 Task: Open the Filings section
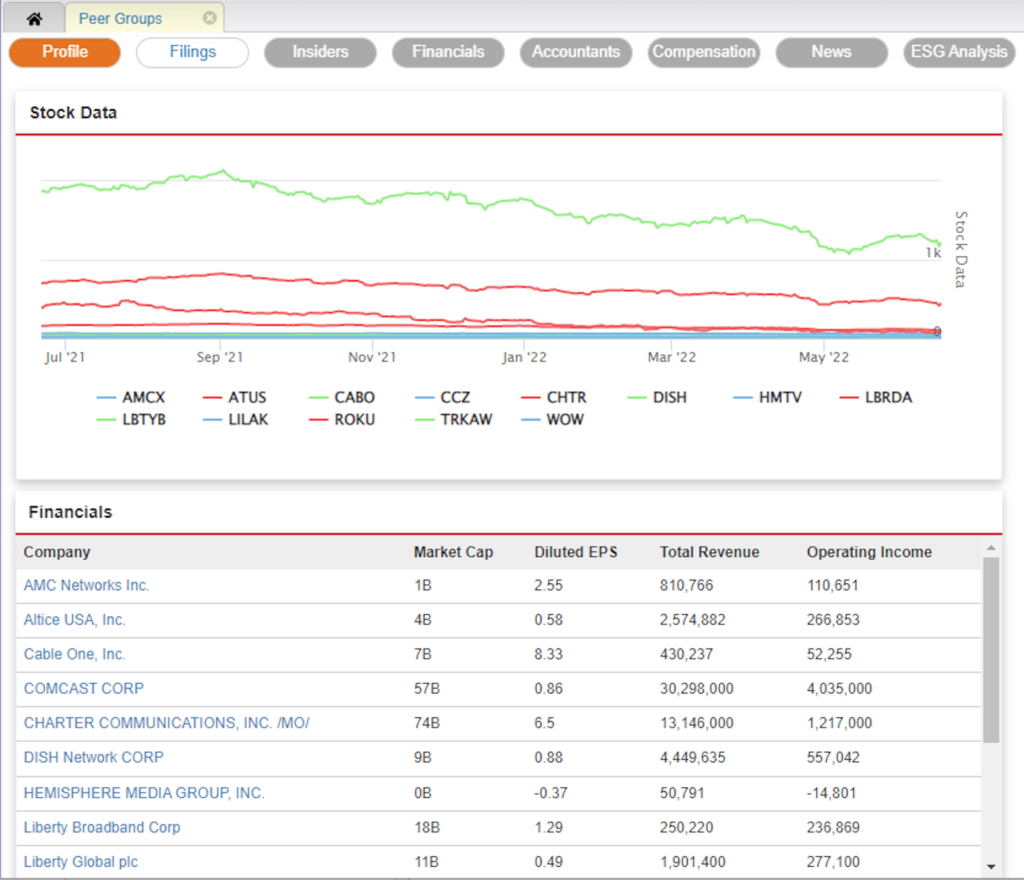pos(192,52)
